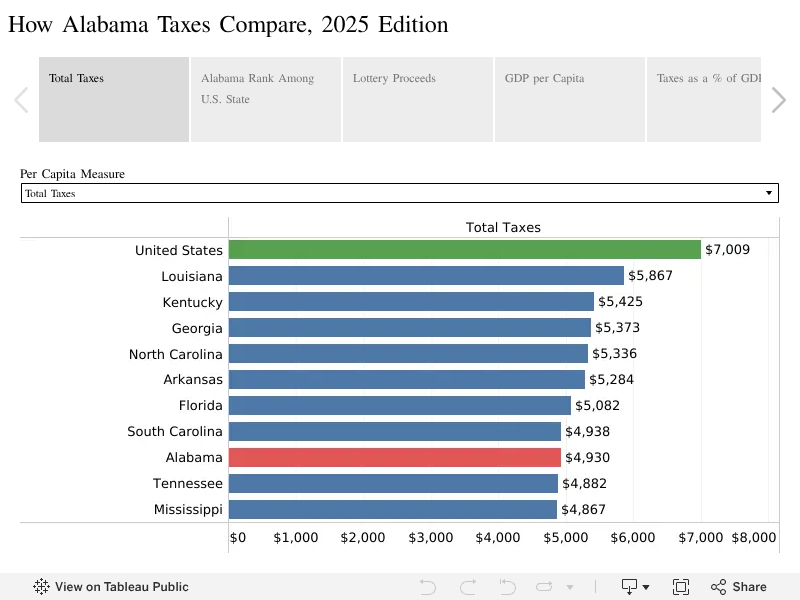Click the $5,082 value label
Image resolution: width=800 pixels, height=600 pixels.
(597, 405)
